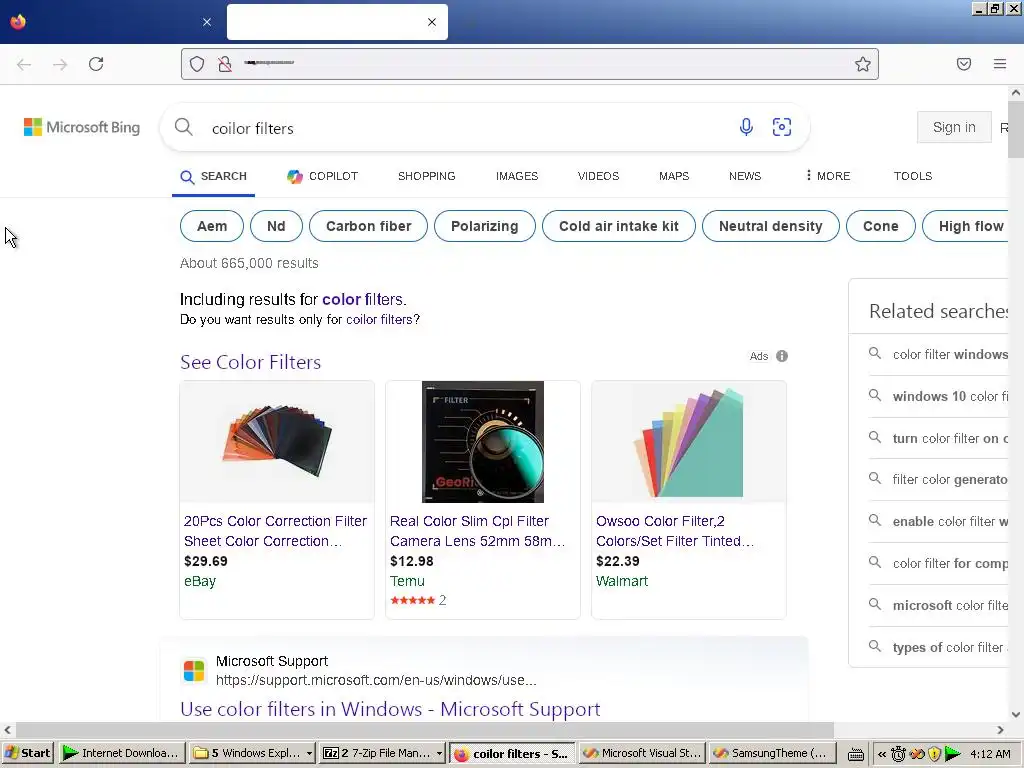Expand hidden tray icons chevron
The height and width of the screenshot is (768, 1024).
(x=882, y=754)
